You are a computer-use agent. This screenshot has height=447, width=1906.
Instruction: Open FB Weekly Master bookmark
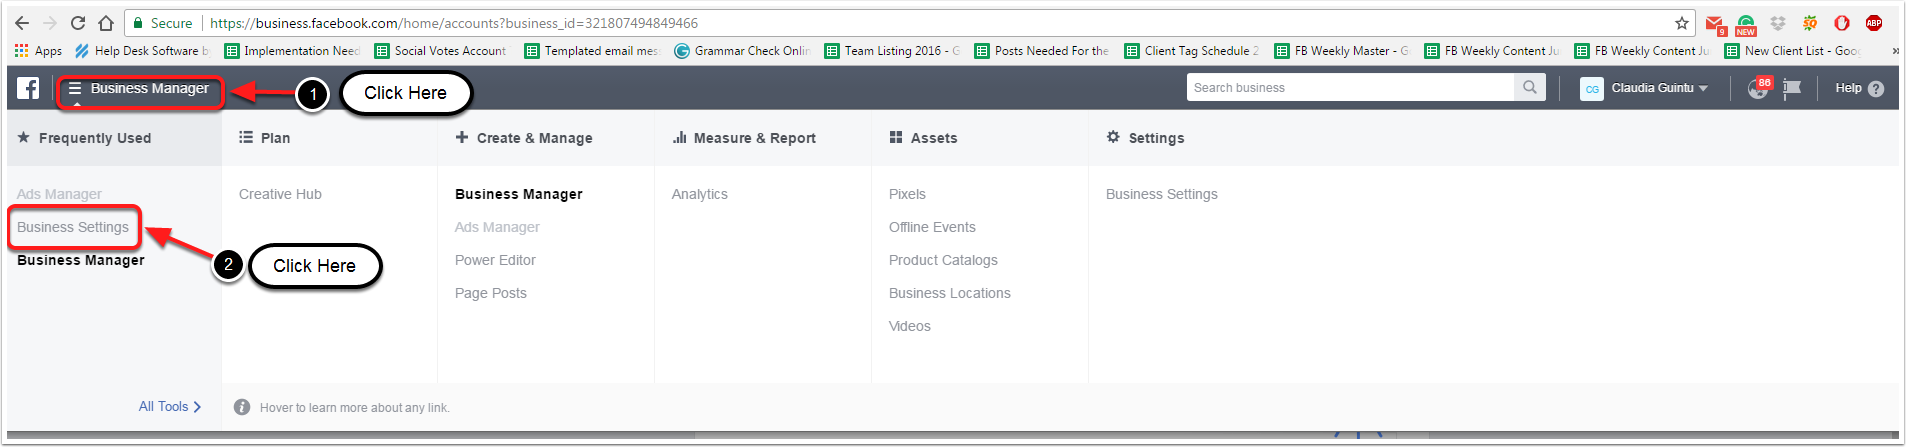pos(1342,51)
